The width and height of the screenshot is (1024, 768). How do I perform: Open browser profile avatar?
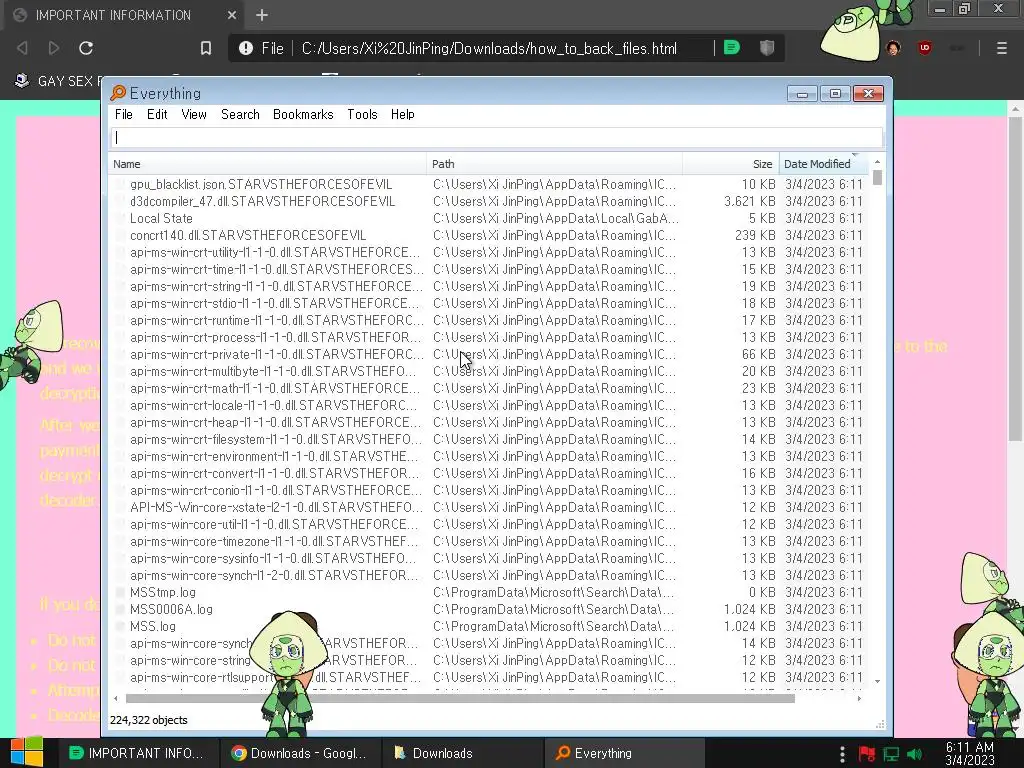tap(893, 48)
